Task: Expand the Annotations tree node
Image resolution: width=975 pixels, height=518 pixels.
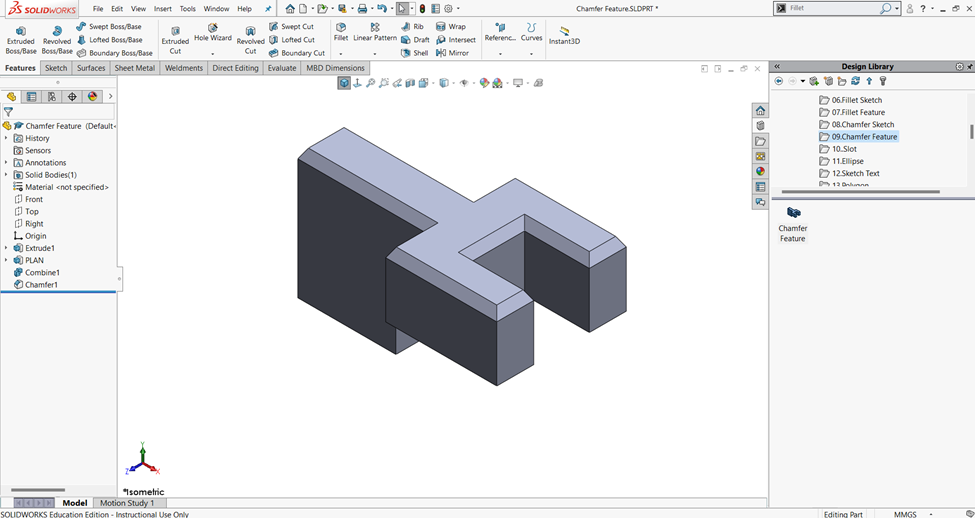Action: coord(6,162)
